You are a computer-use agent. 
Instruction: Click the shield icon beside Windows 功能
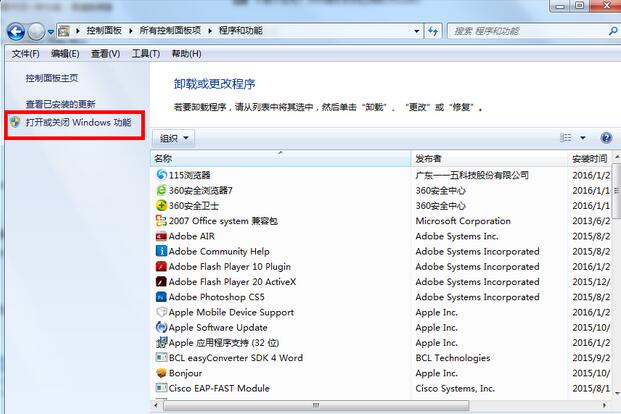[x=15, y=122]
